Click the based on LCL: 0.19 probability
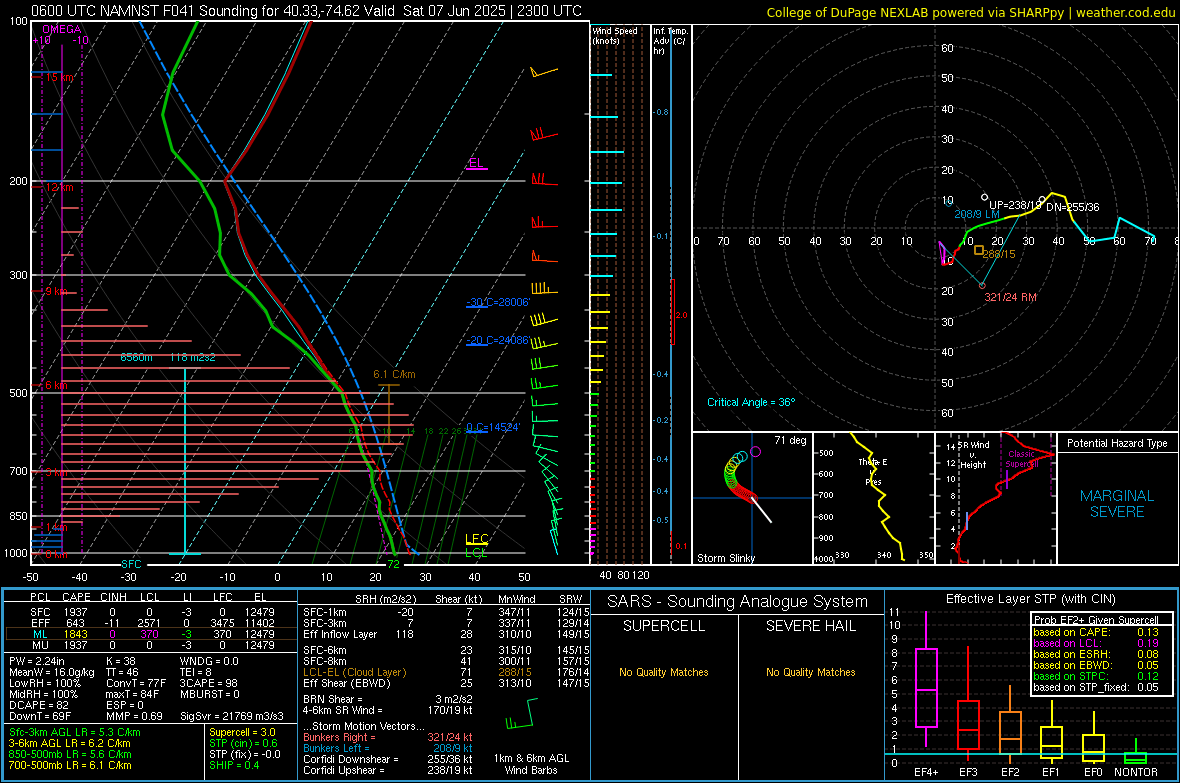Viewport: 1180px width, 783px height. pyautogui.click(x=1096, y=643)
